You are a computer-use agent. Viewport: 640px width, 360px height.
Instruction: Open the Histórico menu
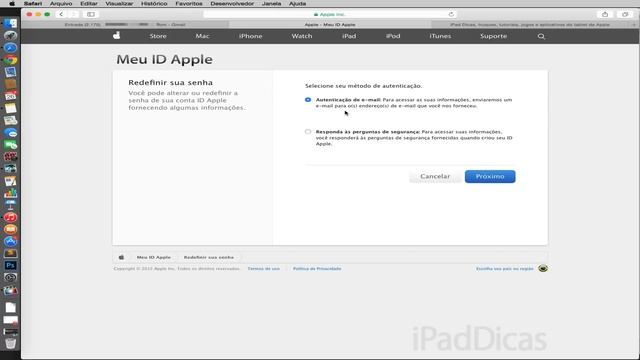154,3
